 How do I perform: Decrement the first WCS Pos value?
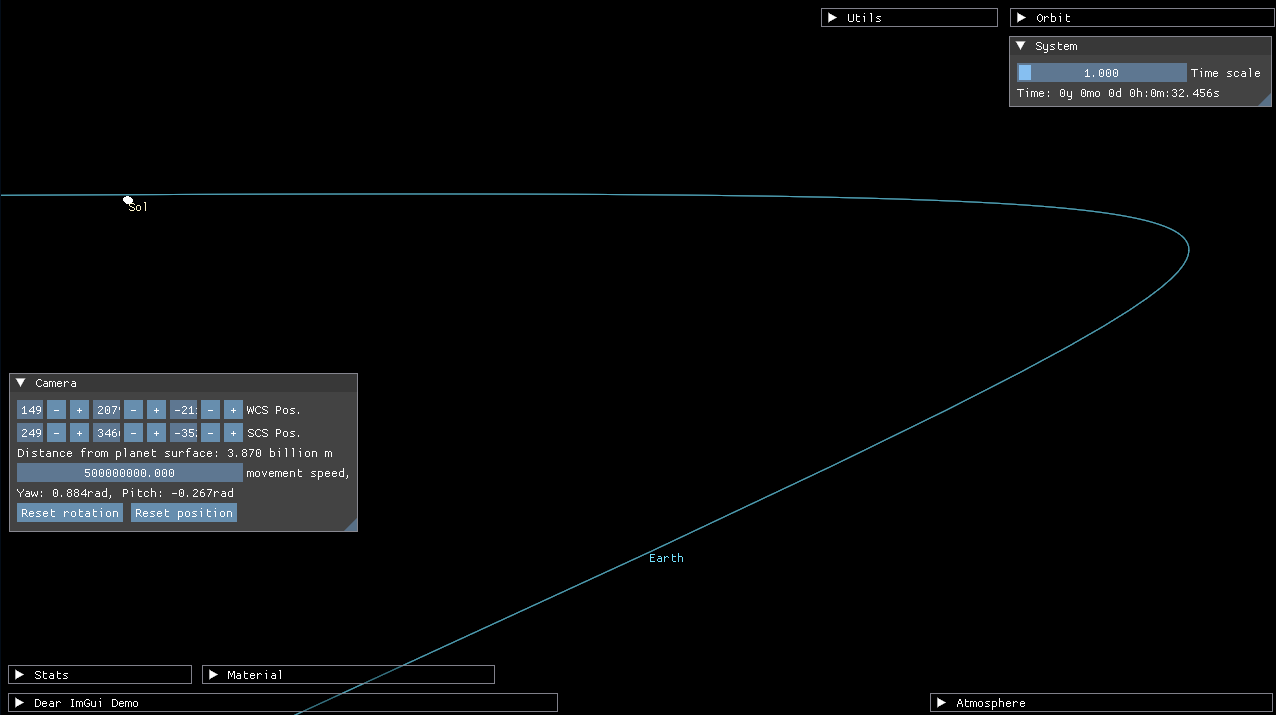56,410
